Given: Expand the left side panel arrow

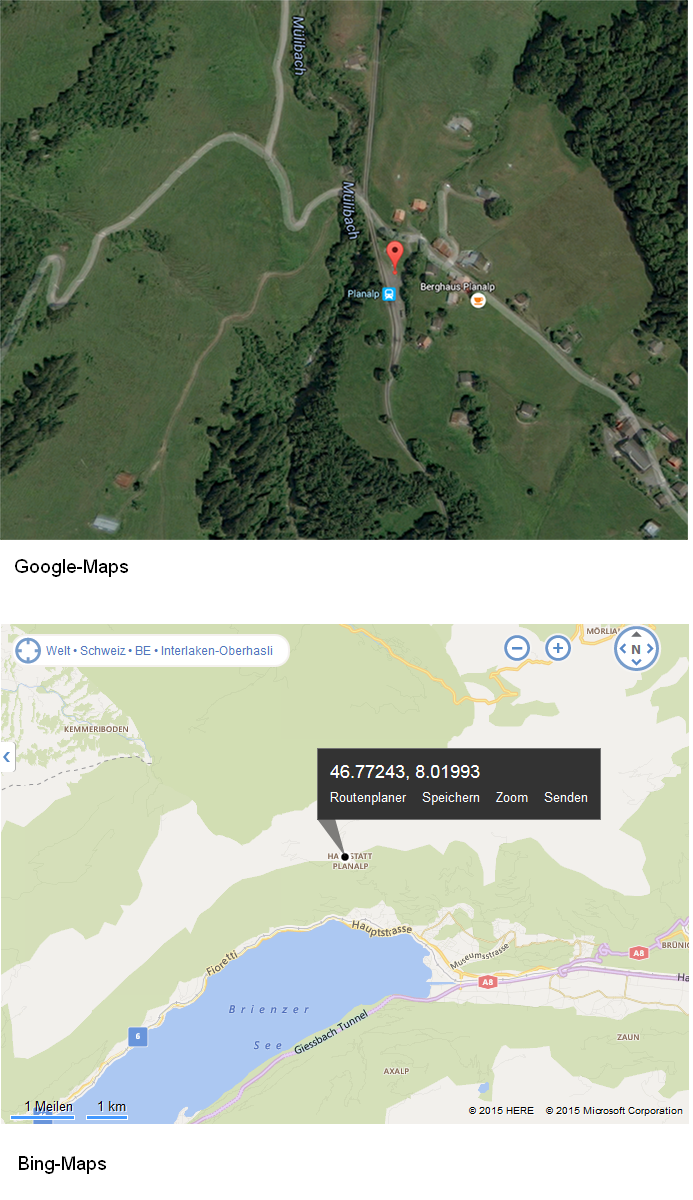Looking at the screenshot, I should coord(7,757).
